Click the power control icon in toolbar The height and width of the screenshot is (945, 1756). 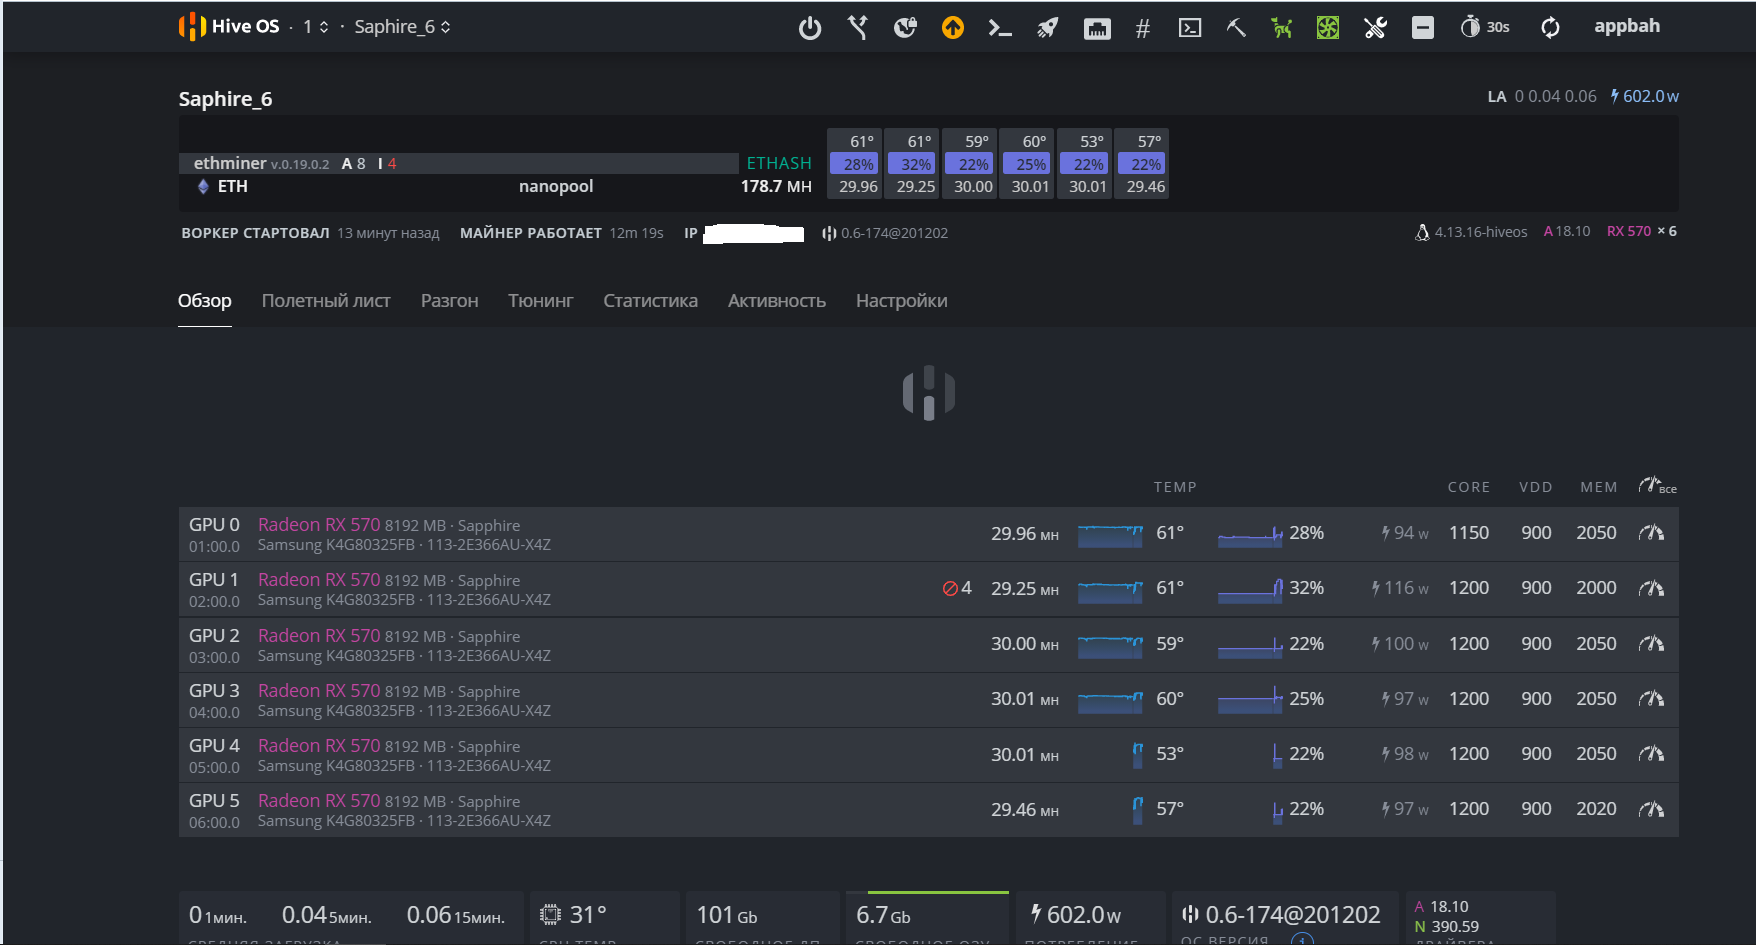pyautogui.click(x=810, y=28)
